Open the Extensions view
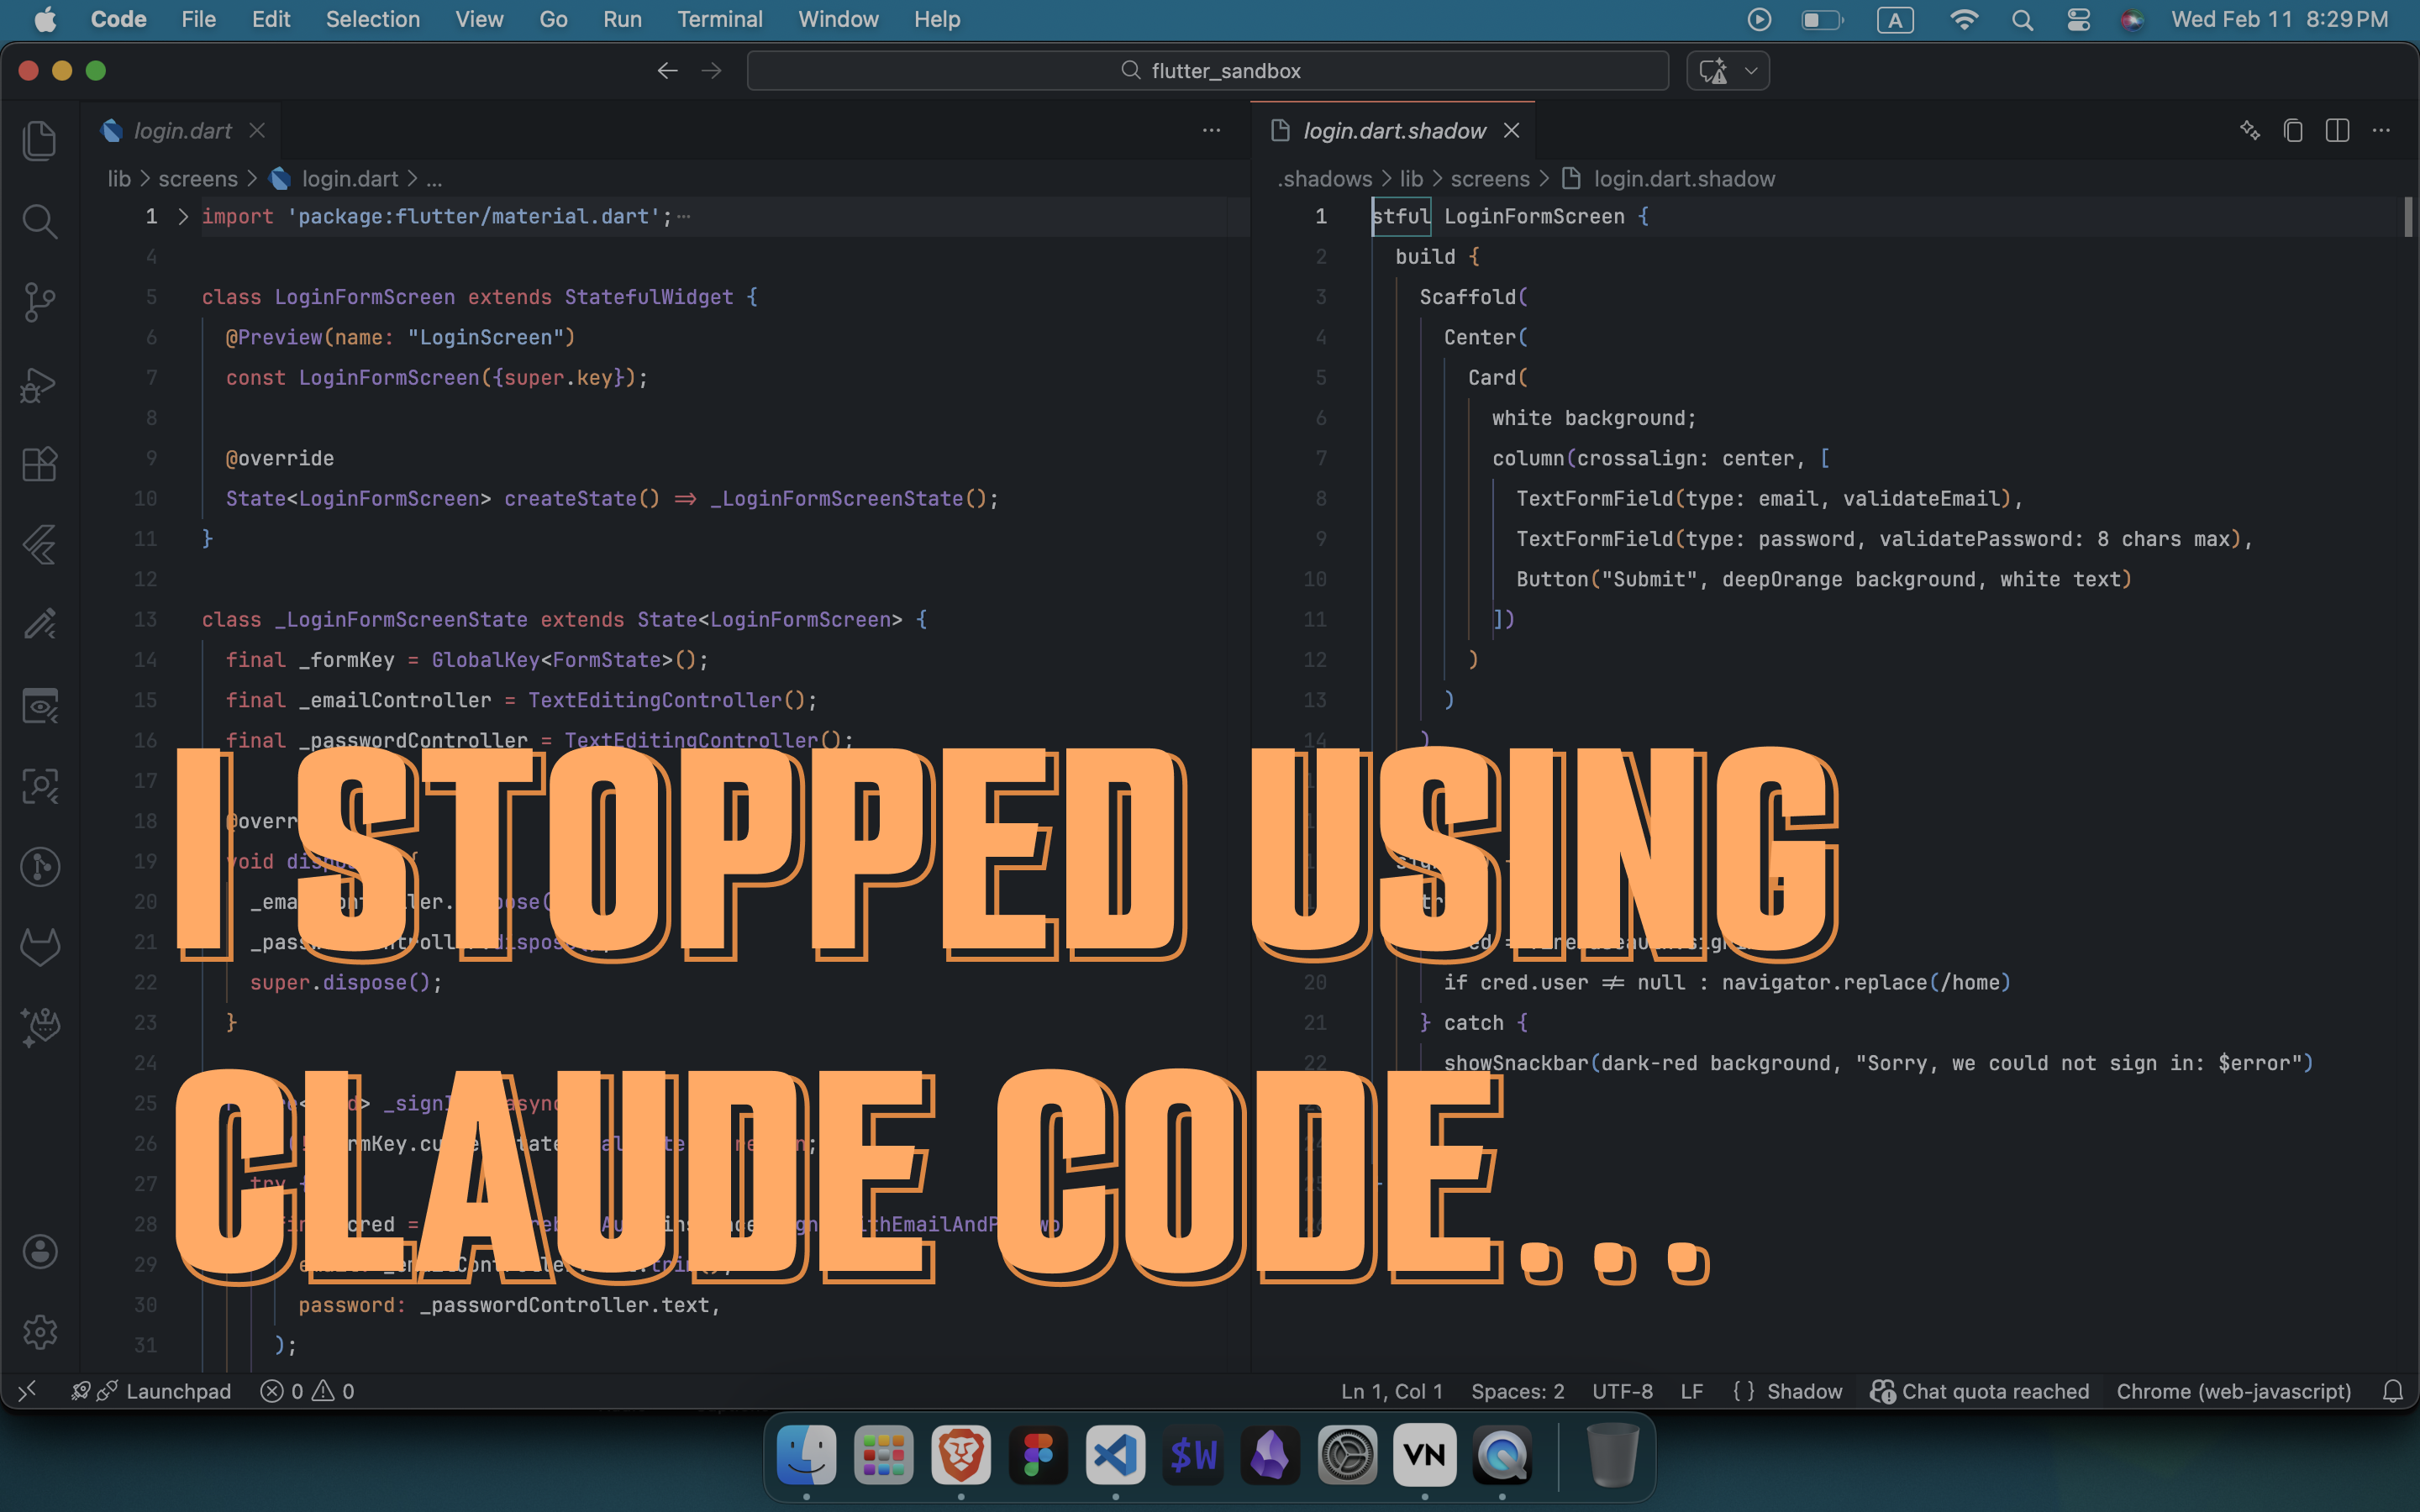The image size is (2420, 1512). (40, 463)
